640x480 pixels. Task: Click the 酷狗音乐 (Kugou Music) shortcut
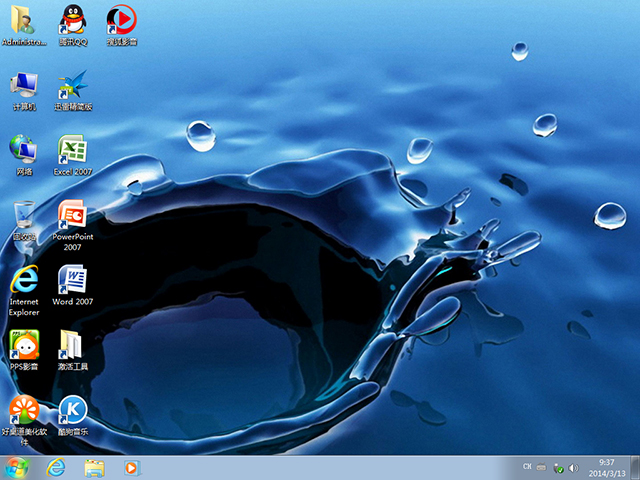72,409
